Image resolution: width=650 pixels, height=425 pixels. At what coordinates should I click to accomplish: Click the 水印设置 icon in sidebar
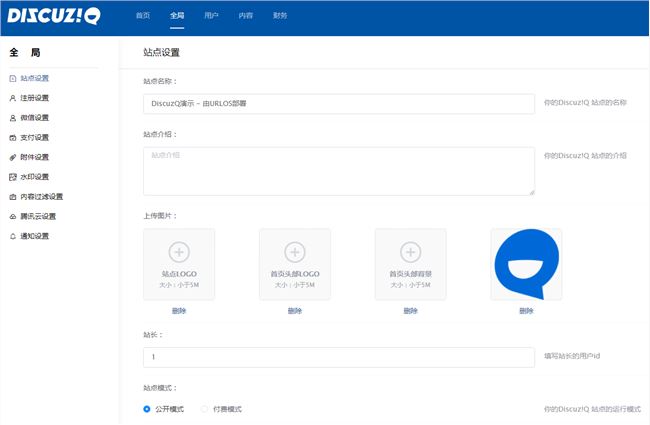(12, 177)
